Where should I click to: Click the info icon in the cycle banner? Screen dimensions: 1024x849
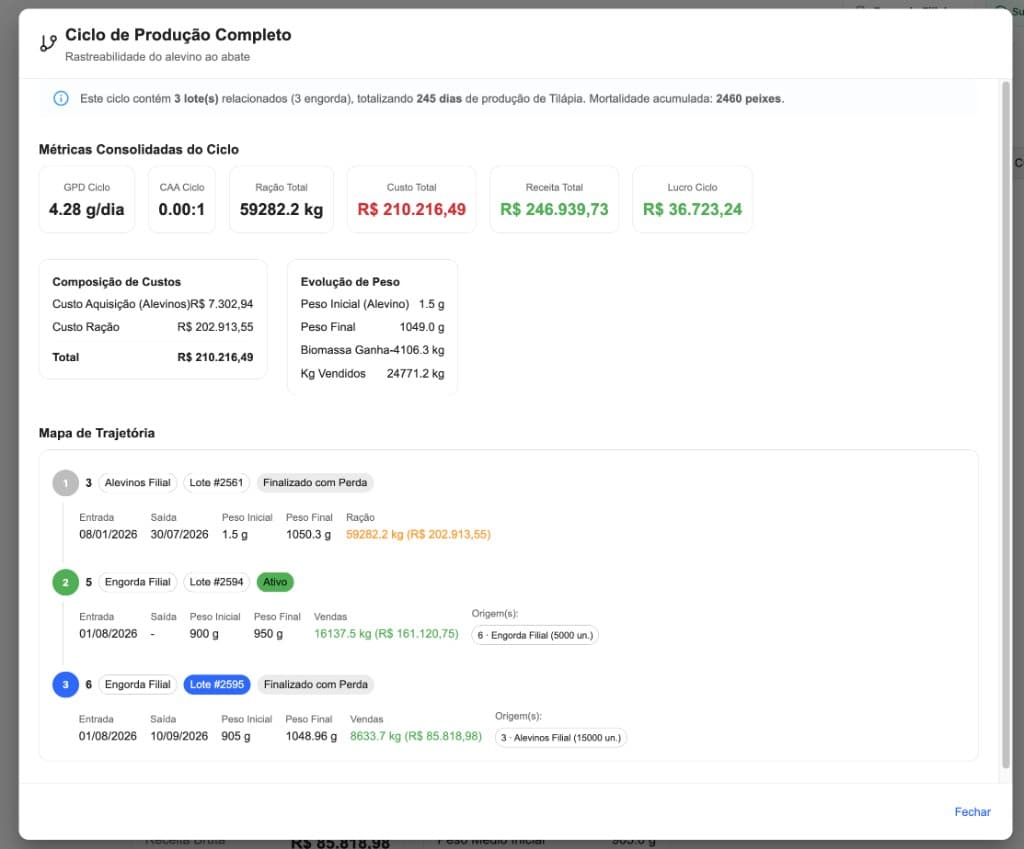tap(61, 99)
